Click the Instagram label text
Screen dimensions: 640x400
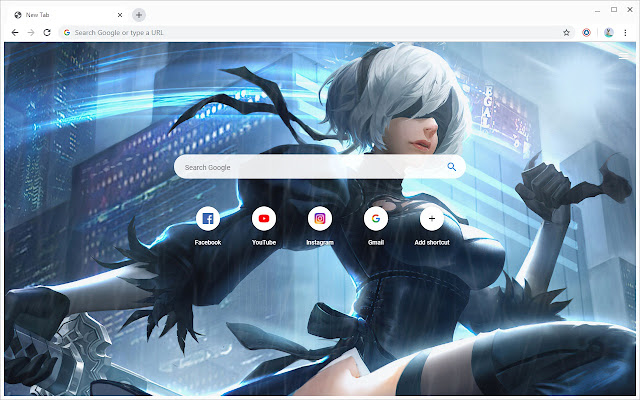pos(320,242)
